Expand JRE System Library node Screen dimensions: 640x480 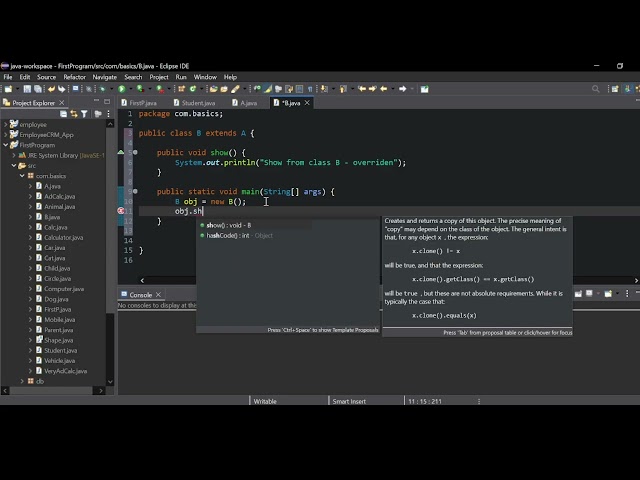coord(14,155)
